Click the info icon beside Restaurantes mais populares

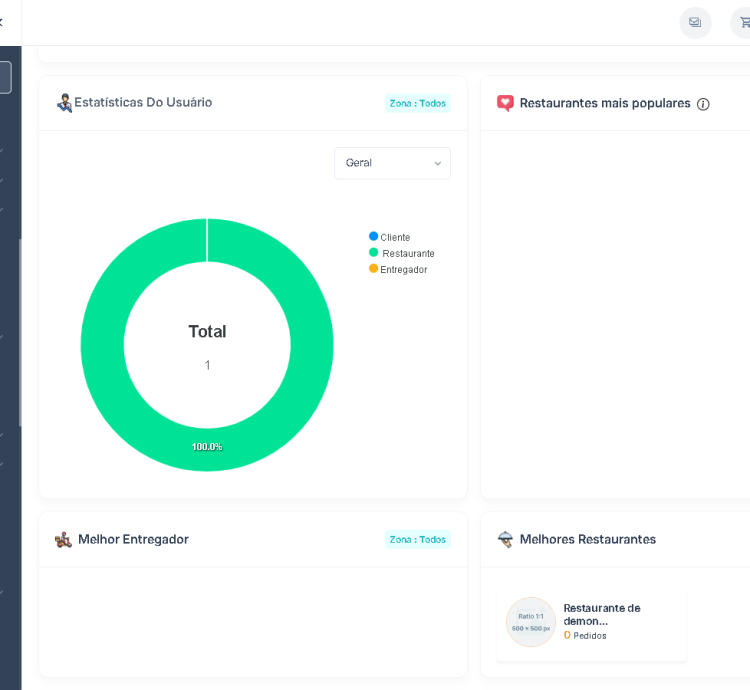(x=703, y=104)
